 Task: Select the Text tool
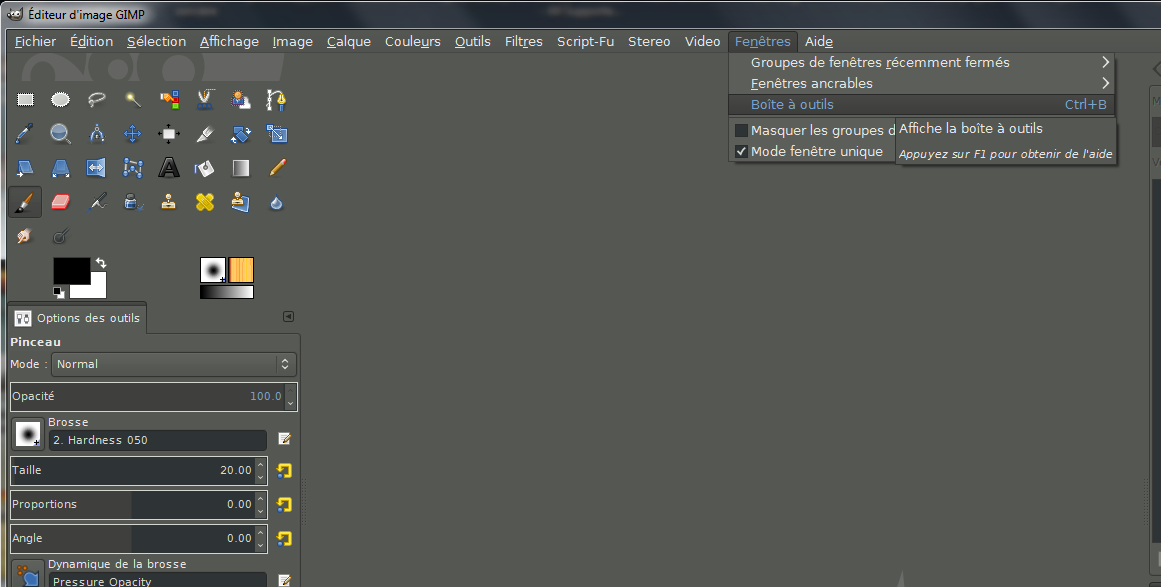click(169, 169)
